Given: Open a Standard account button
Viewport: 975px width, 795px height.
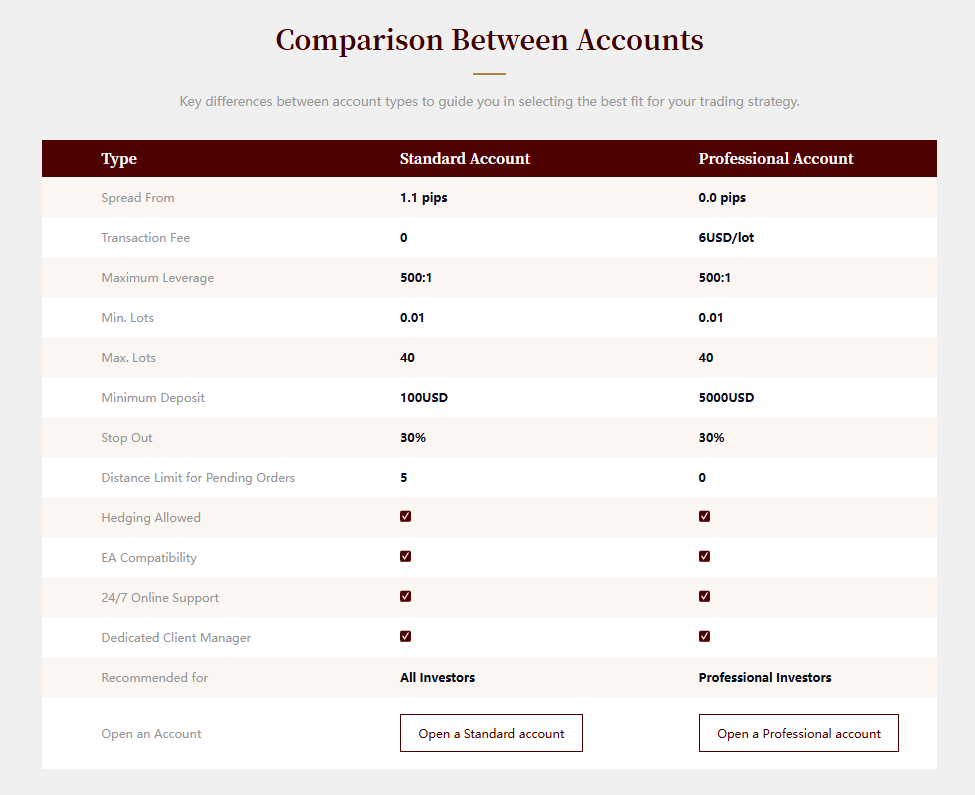Looking at the screenshot, I should click(491, 733).
